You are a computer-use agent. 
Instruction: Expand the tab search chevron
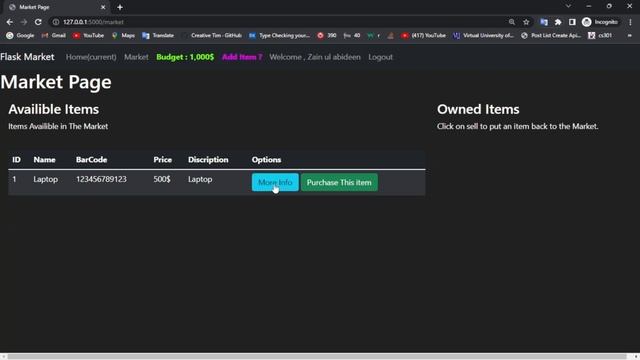[568, 6]
